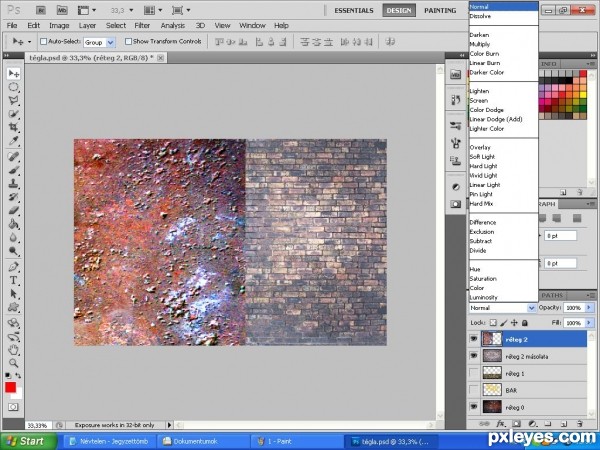Hide the réteg 0 layer
The image size is (600, 450).
point(474,407)
